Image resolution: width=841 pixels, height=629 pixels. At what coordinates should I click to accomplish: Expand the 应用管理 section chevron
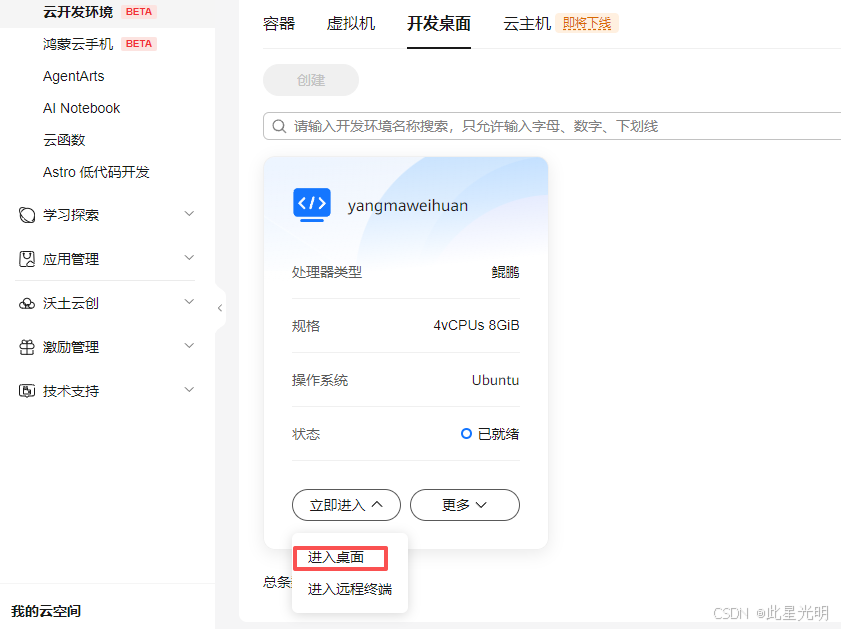point(189,258)
